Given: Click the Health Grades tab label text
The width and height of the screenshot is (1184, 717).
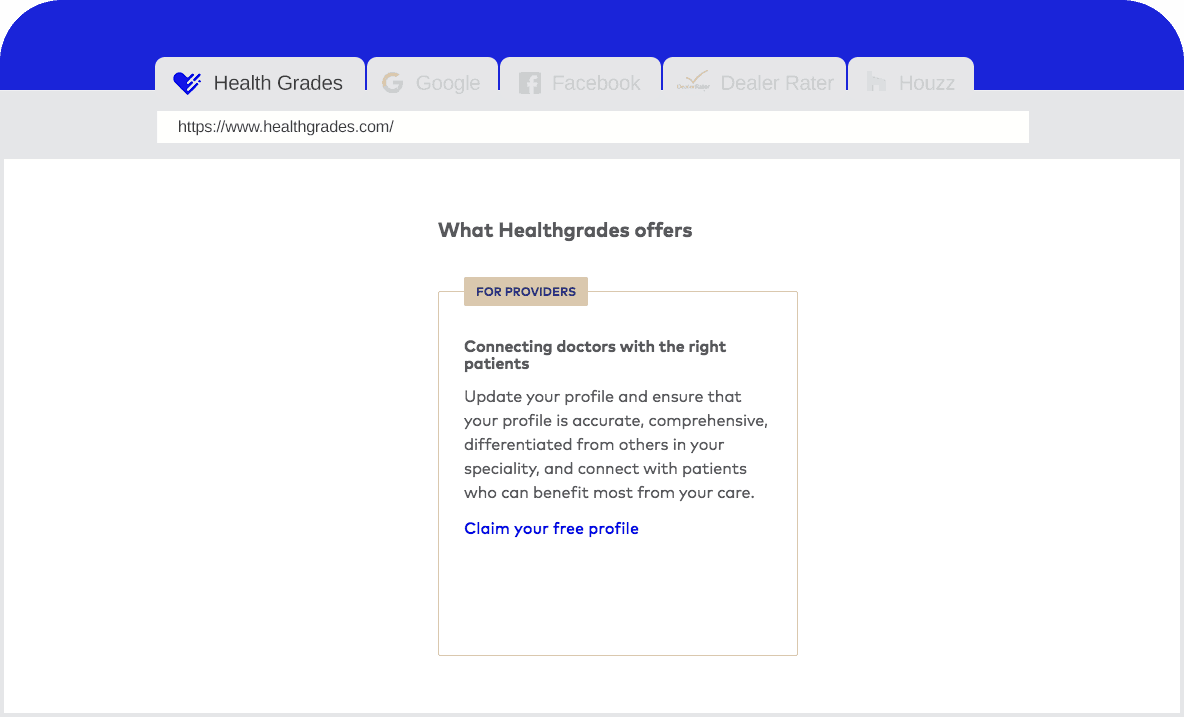Looking at the screenshot, I should click(x=278, y=83).
